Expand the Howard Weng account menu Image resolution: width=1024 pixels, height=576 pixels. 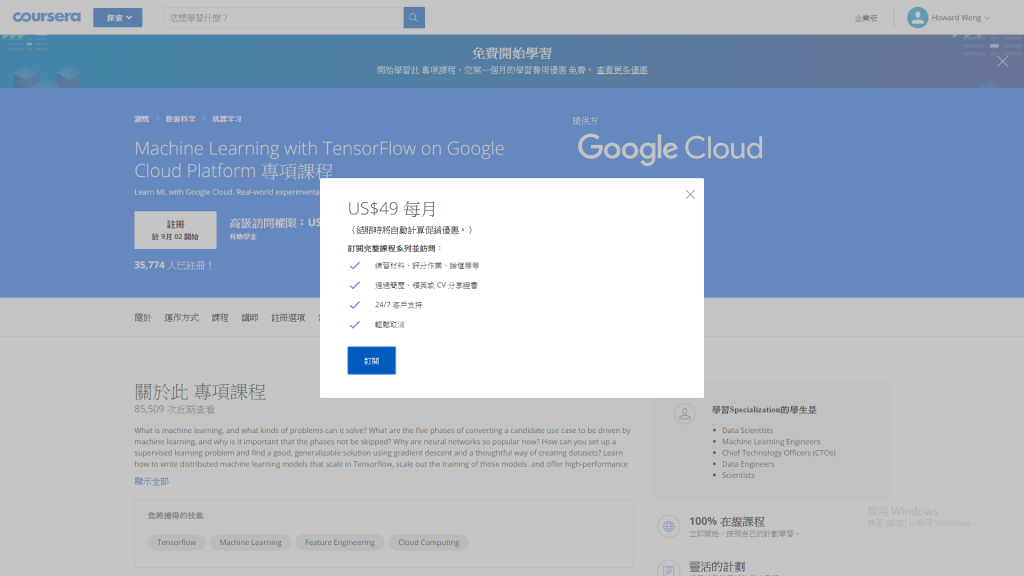click(960, 18)
